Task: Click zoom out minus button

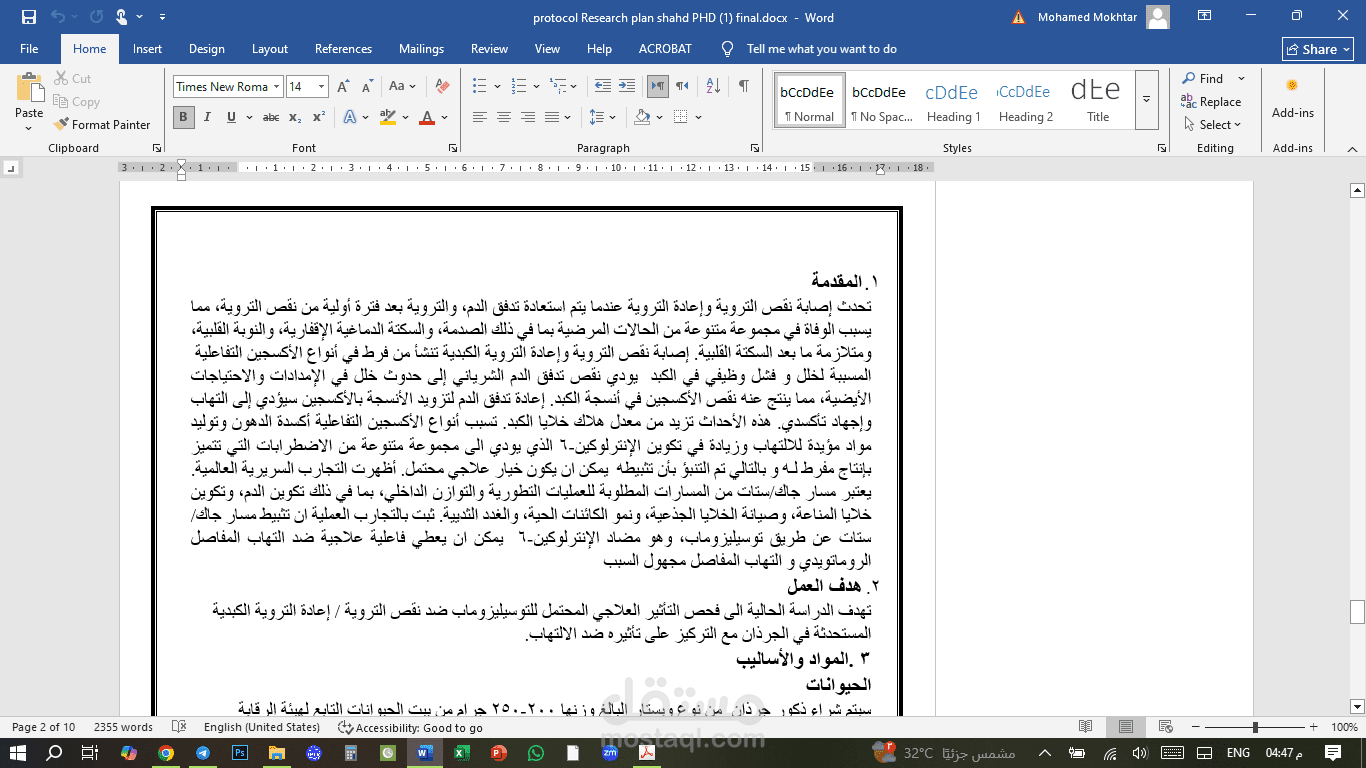Action: [x=1196, y=727]
